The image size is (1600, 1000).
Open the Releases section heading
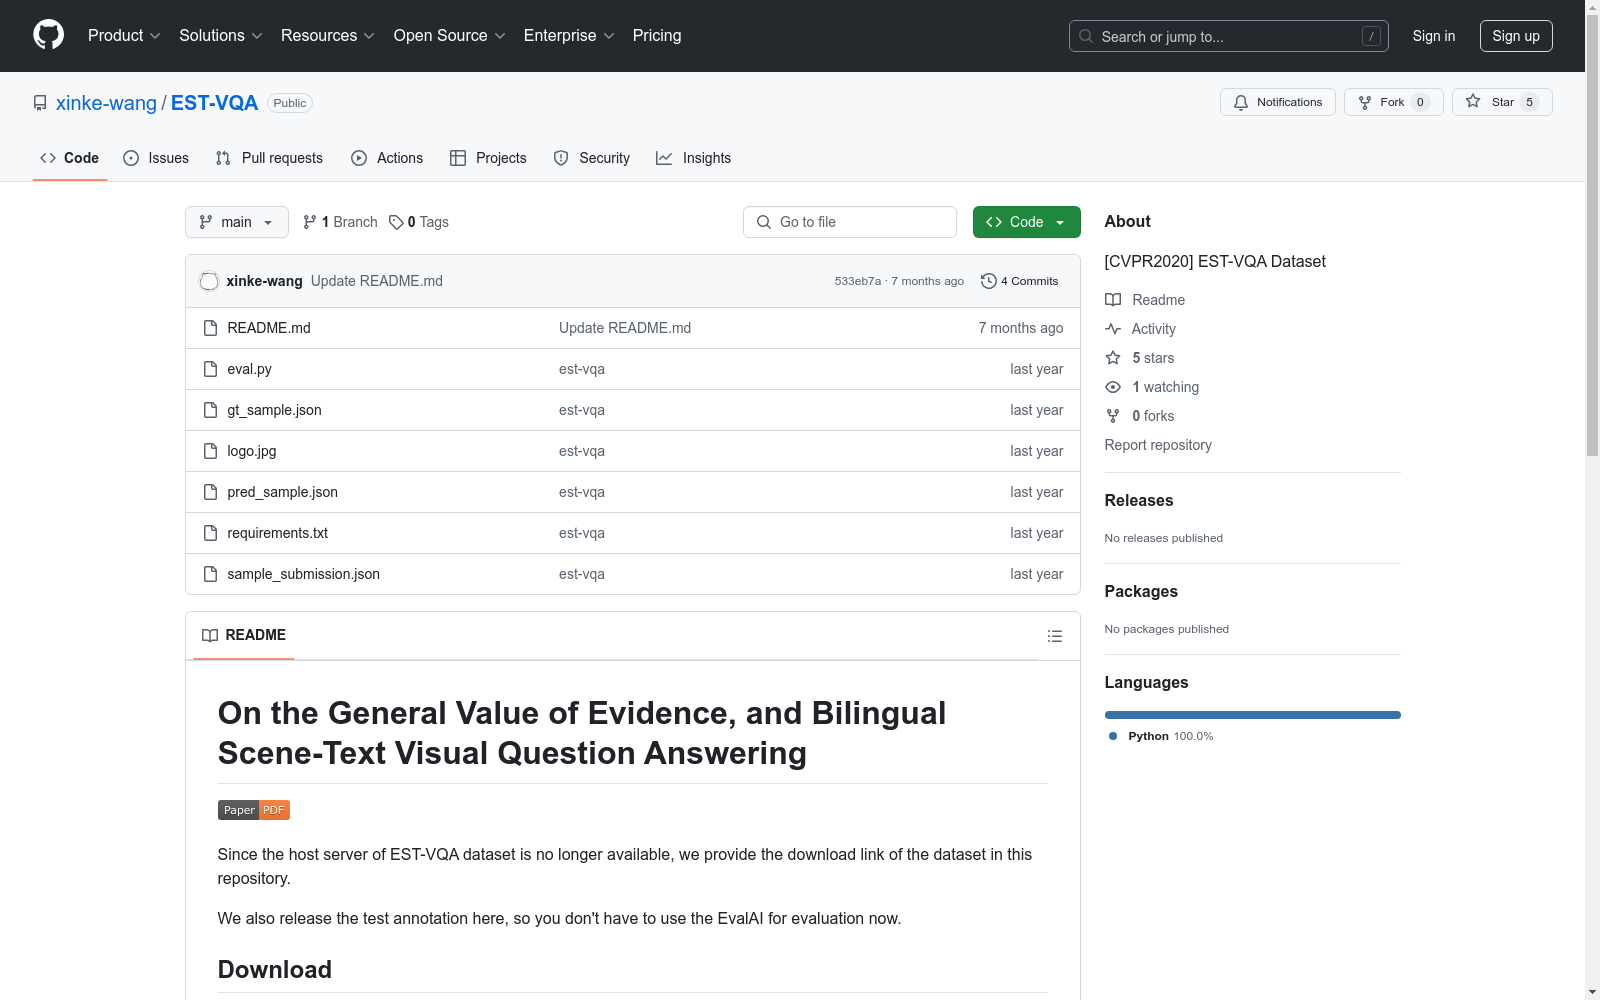pyautogui.click(x=1139, y=500)
